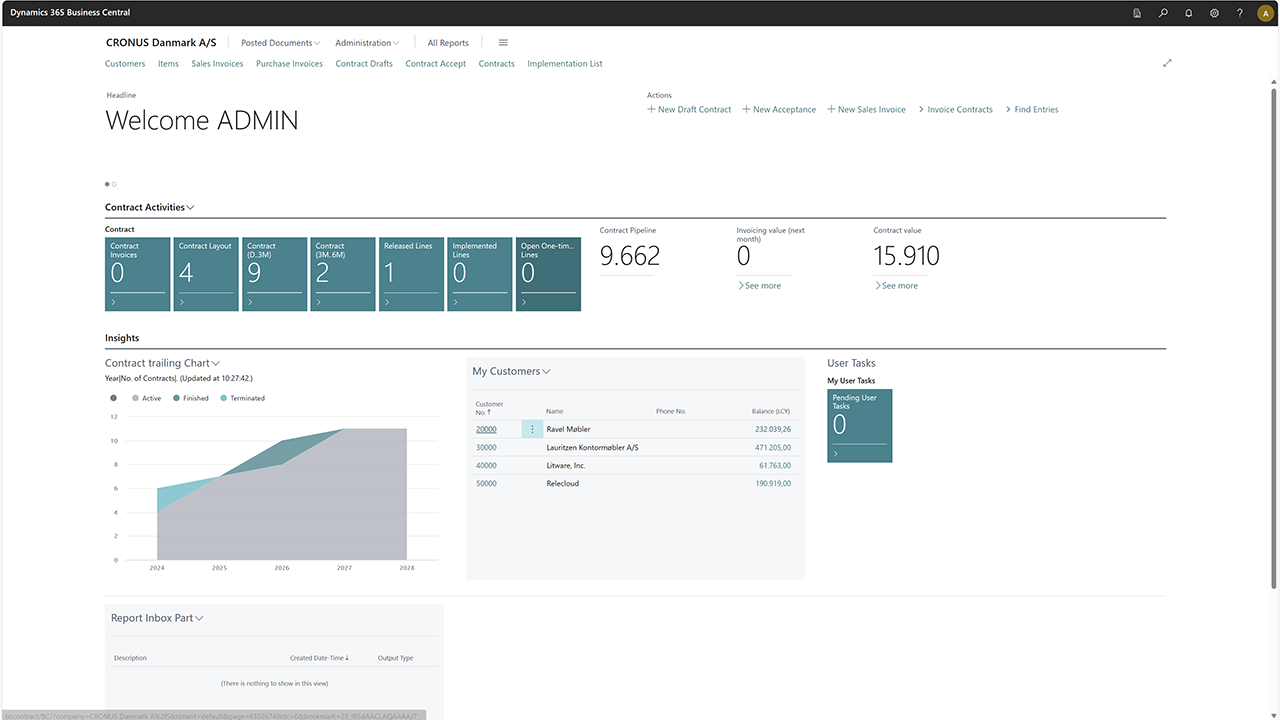Image resolution: width=1280 pixels, height=720 pixels.
Task: Expand Posted Documents menu
Action: tap(281, 43)
